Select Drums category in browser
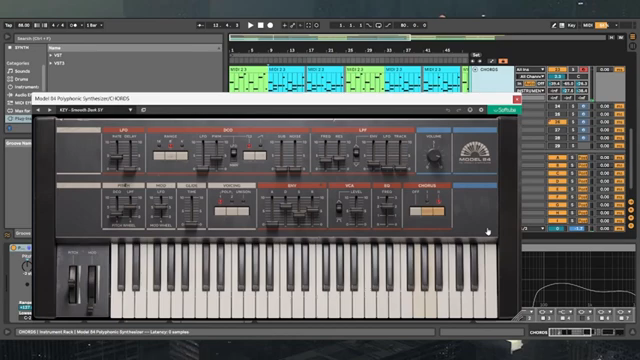The width and height of the screenshot is (640, 360). tap(21, 79)
